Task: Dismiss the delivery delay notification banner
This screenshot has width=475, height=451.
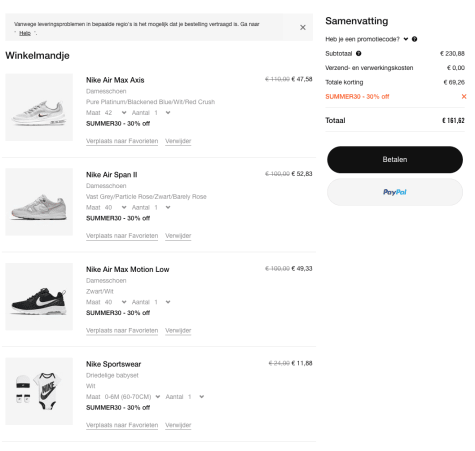Action: pos(302,27)
